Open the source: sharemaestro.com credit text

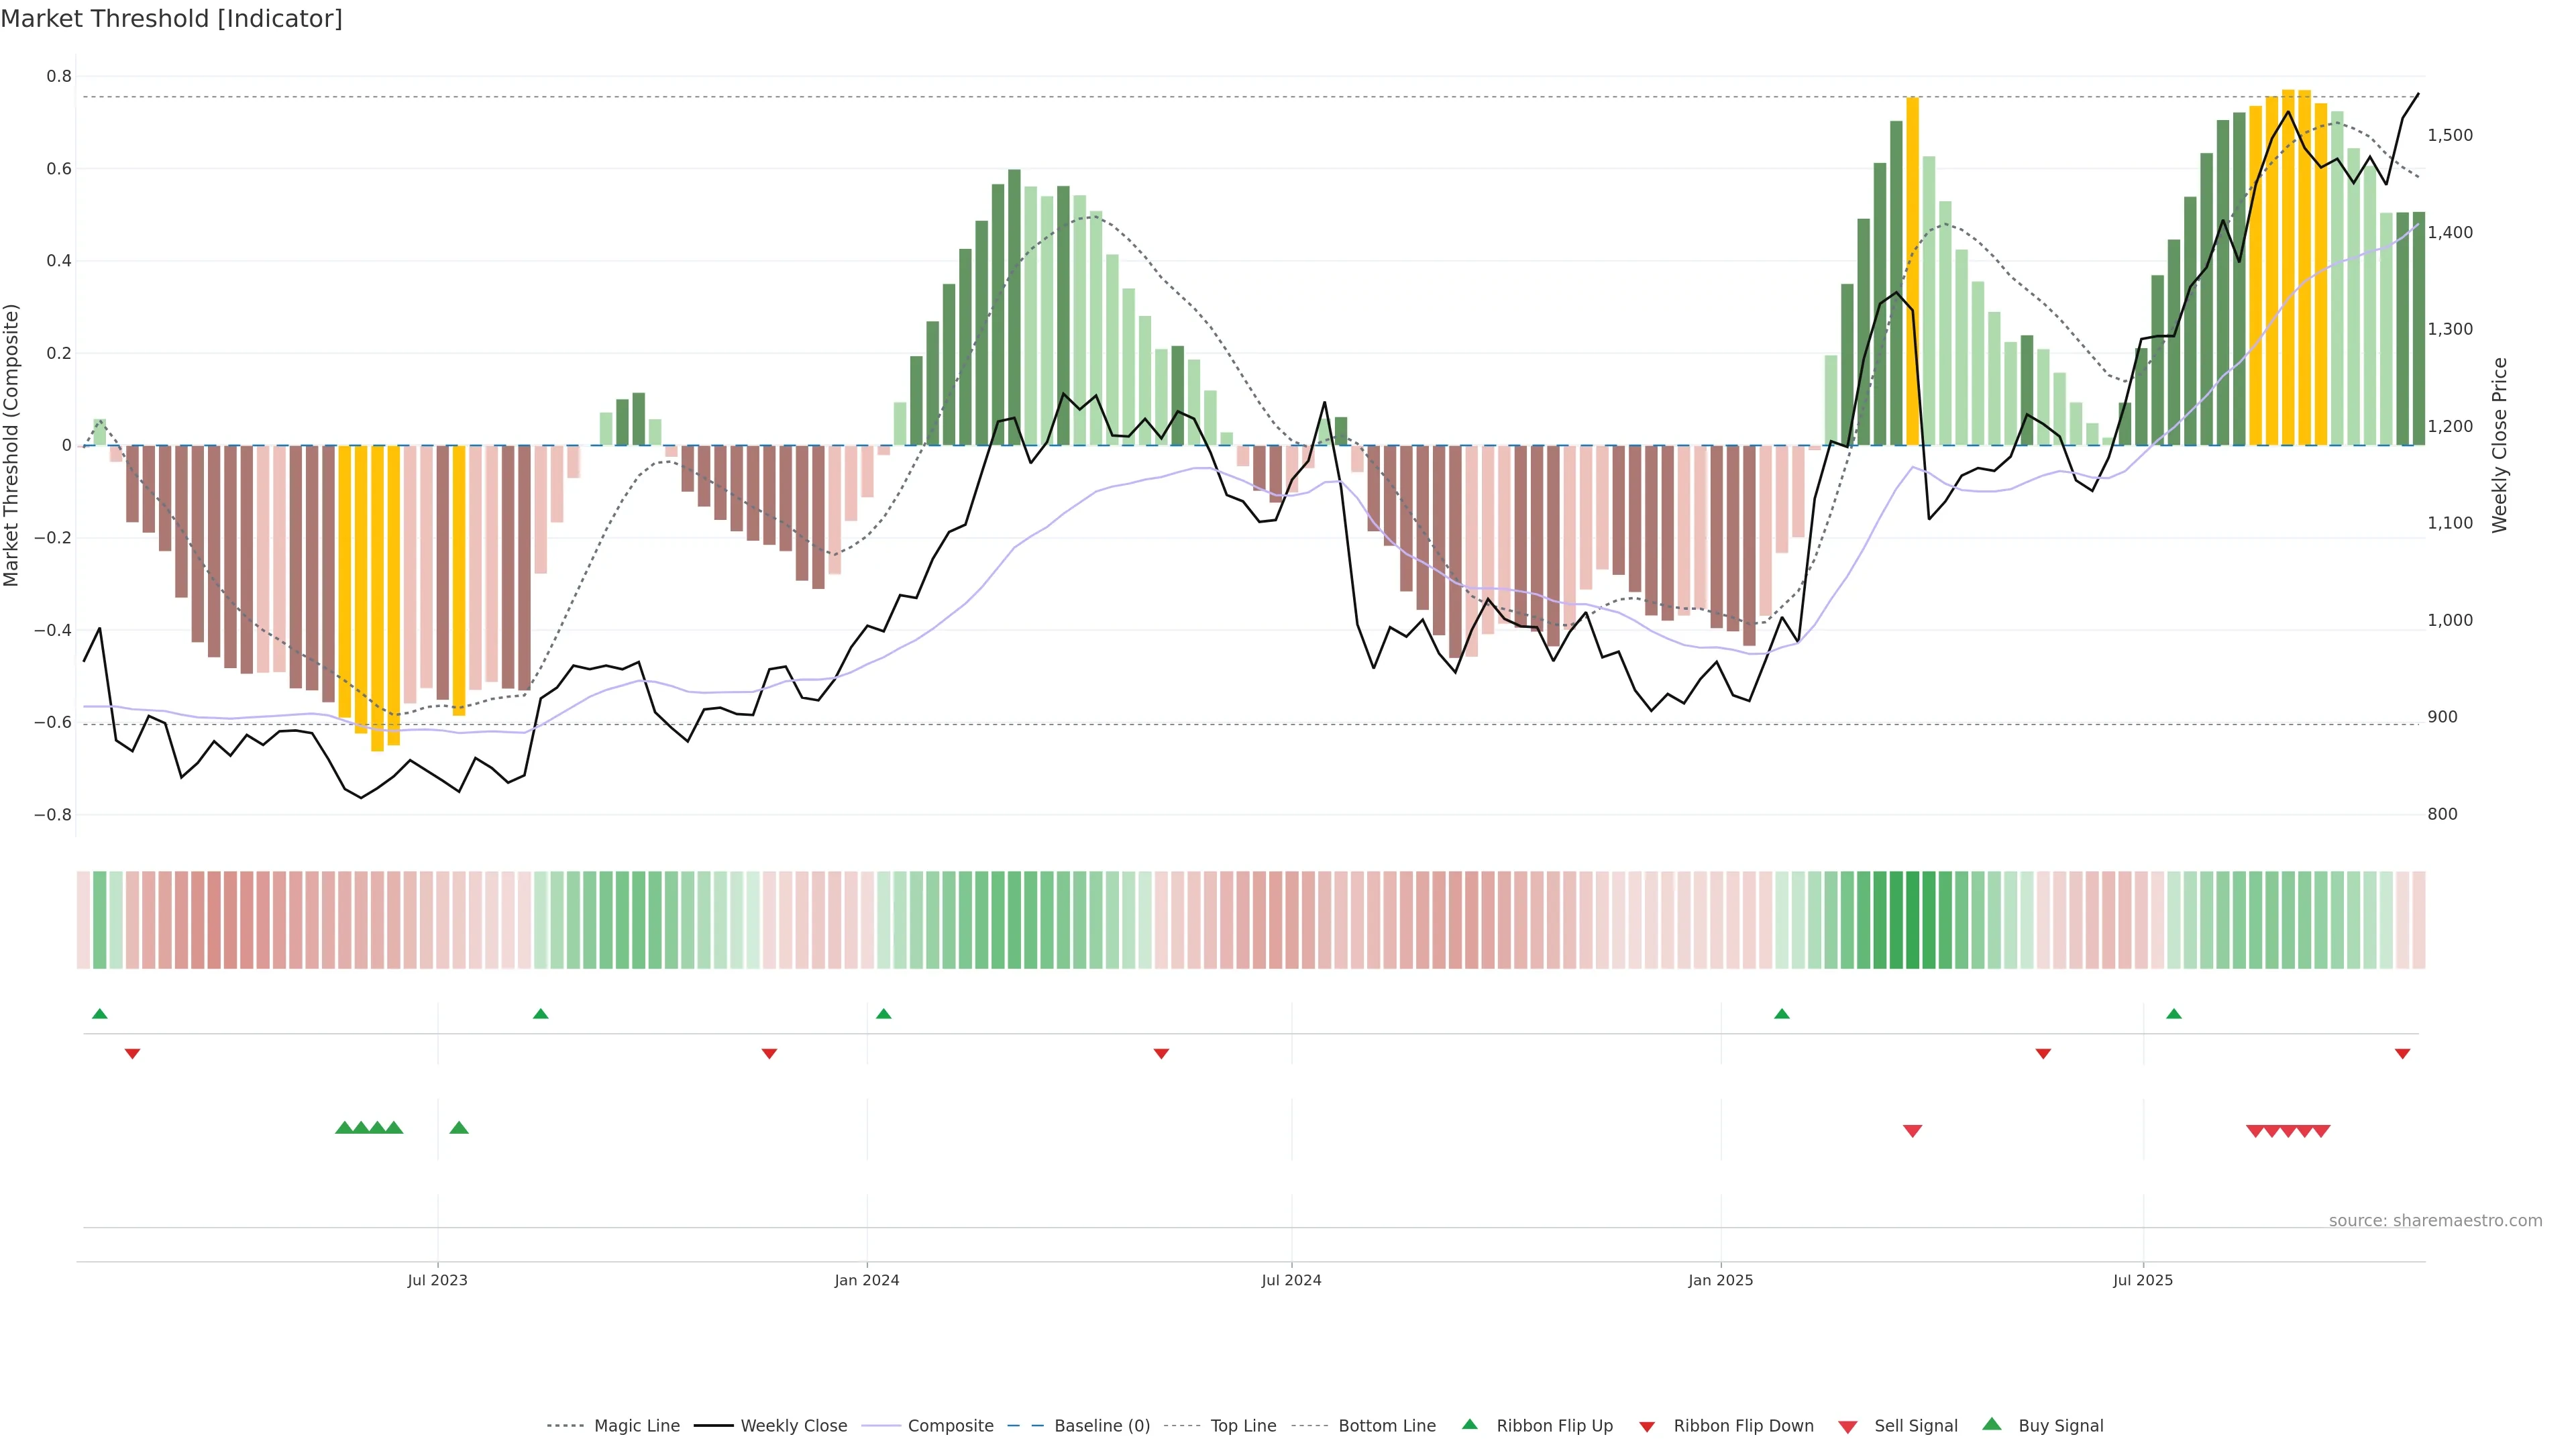pyautogui.click(x=2435, y=1220)
